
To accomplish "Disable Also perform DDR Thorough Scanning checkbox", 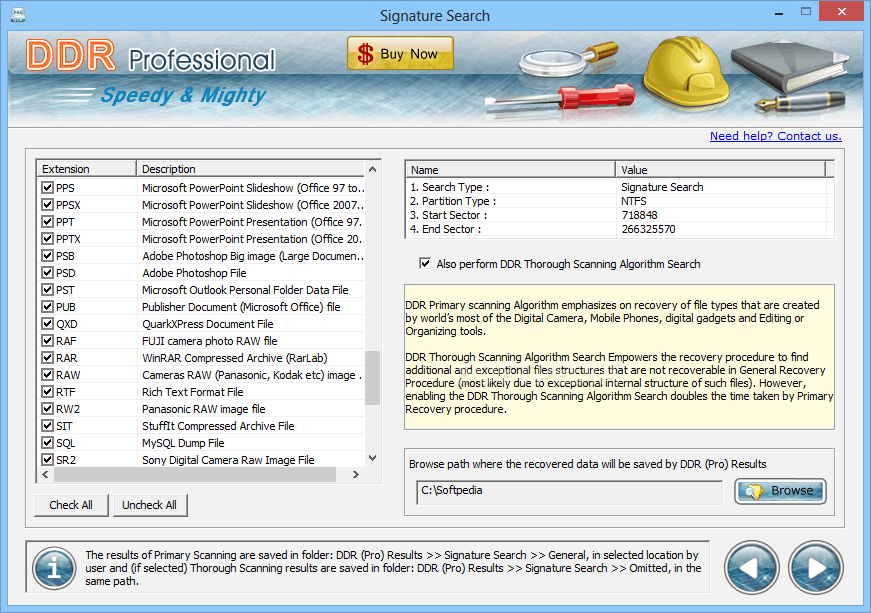I will click(425, 263).
